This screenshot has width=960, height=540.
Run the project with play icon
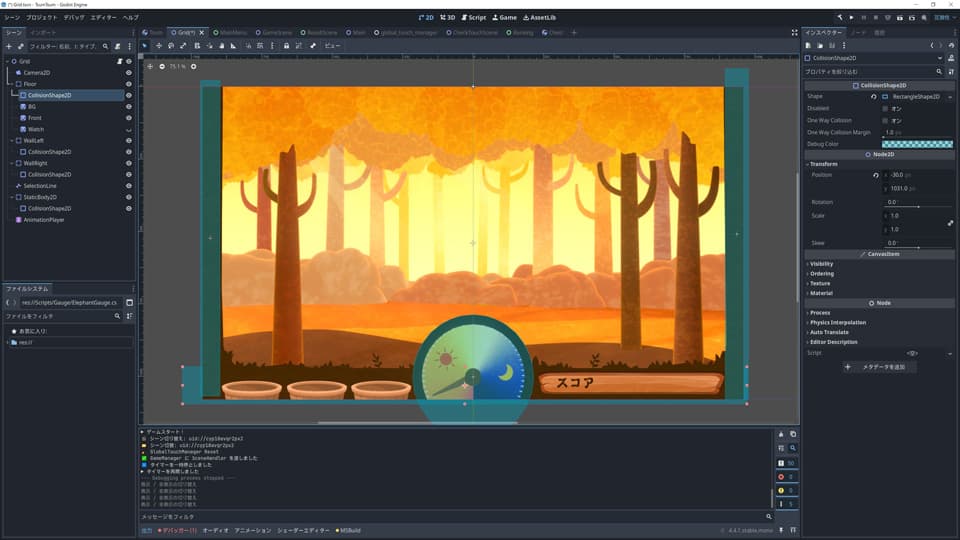coord(852,18)
